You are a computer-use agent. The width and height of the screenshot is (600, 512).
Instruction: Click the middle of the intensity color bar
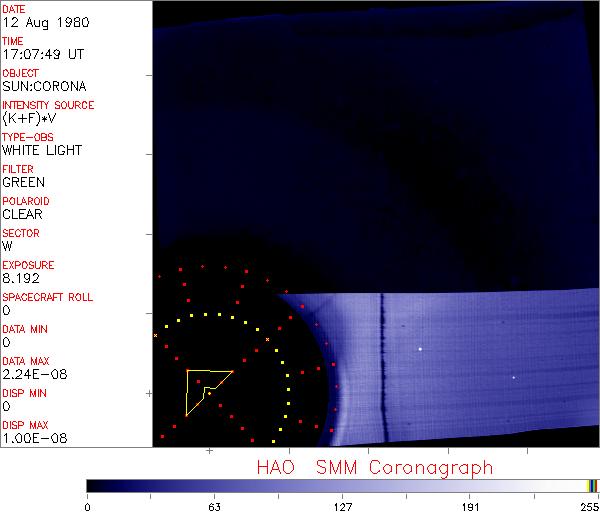point(342,485)
